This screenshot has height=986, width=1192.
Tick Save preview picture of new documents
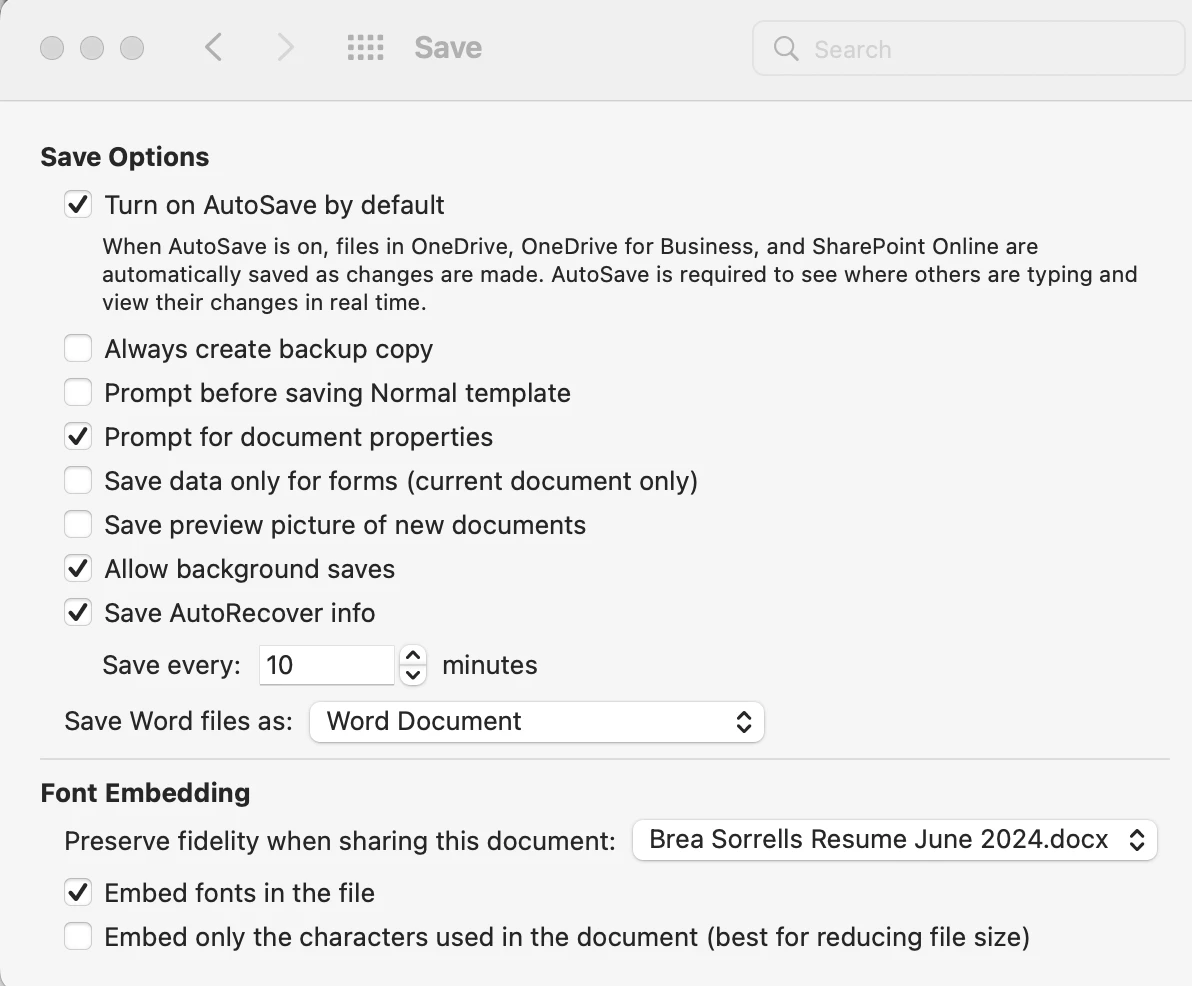[78, 525]
